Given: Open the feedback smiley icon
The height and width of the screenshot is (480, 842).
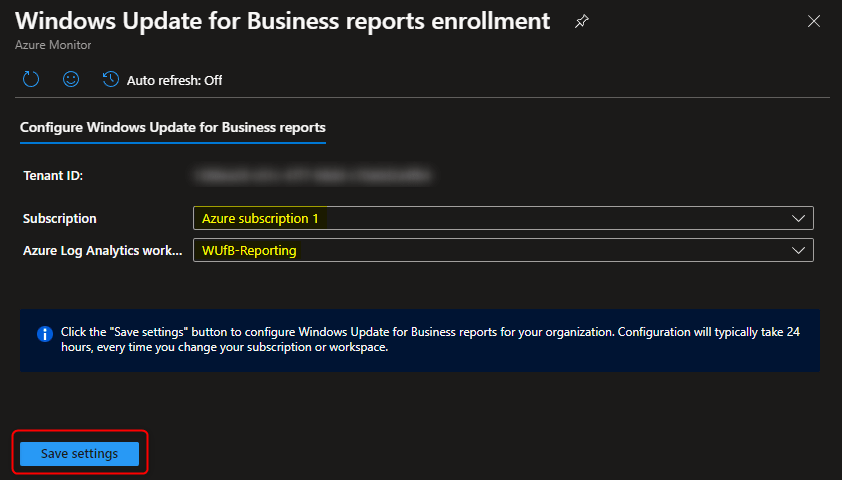Looking at the screenshot, I should click(71, 79).
